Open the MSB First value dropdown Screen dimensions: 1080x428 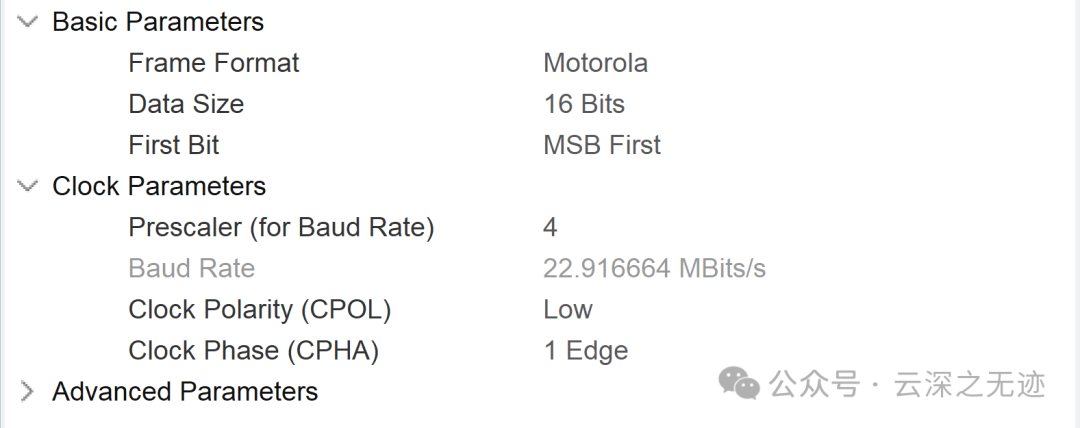(x=602, y=145)
